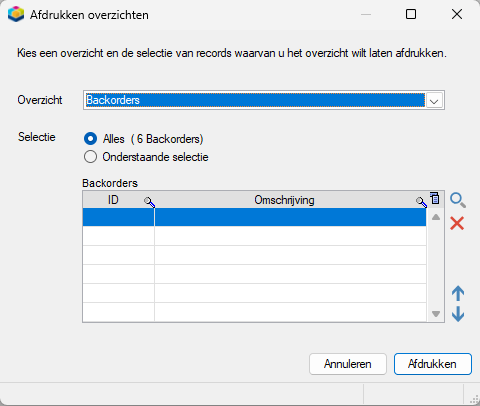
Task: Click the Omschrijving column filter magnifier icon
Action: point(421,202)
